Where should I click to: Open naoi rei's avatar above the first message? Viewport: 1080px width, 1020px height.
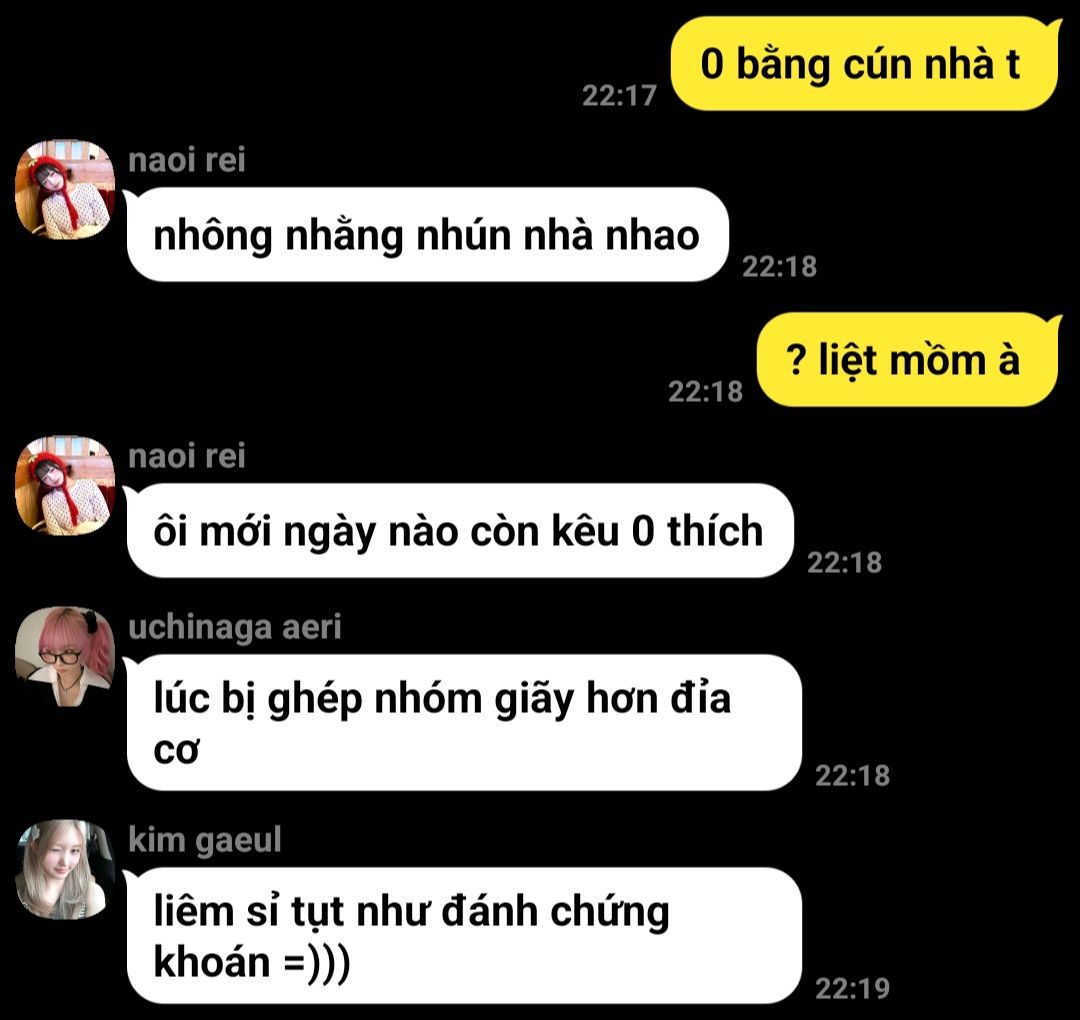65,189
